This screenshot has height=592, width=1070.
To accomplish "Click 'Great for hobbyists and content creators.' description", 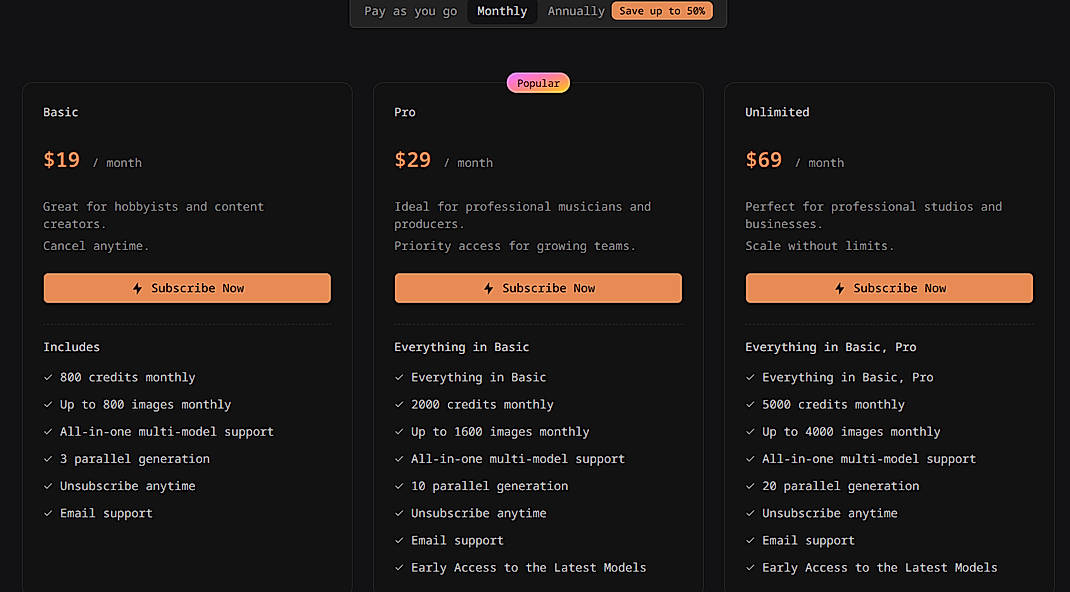I will [x=154, y=215].
